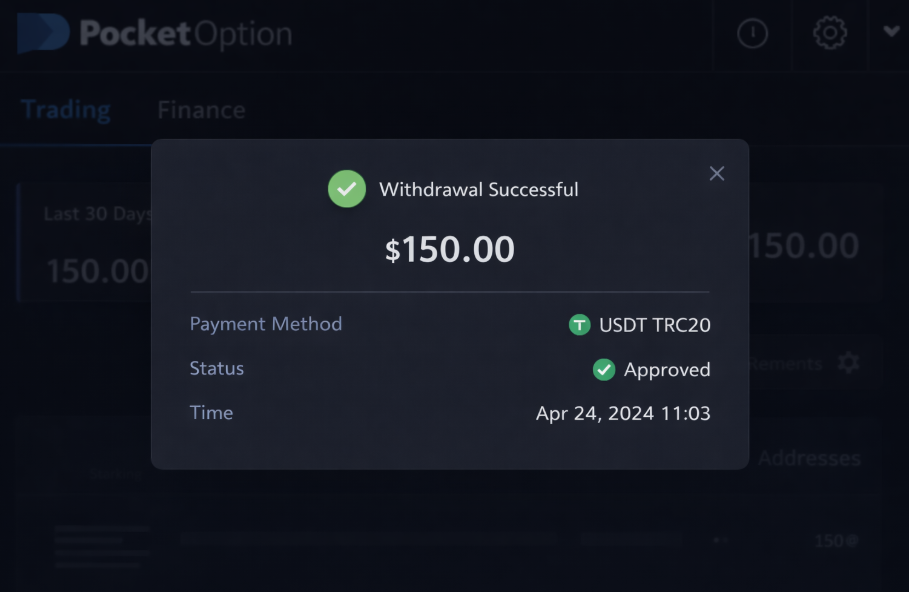Close the Withdrawal Successful dialog
This screenshot has height=592, width=909.
tap(716, 174)
